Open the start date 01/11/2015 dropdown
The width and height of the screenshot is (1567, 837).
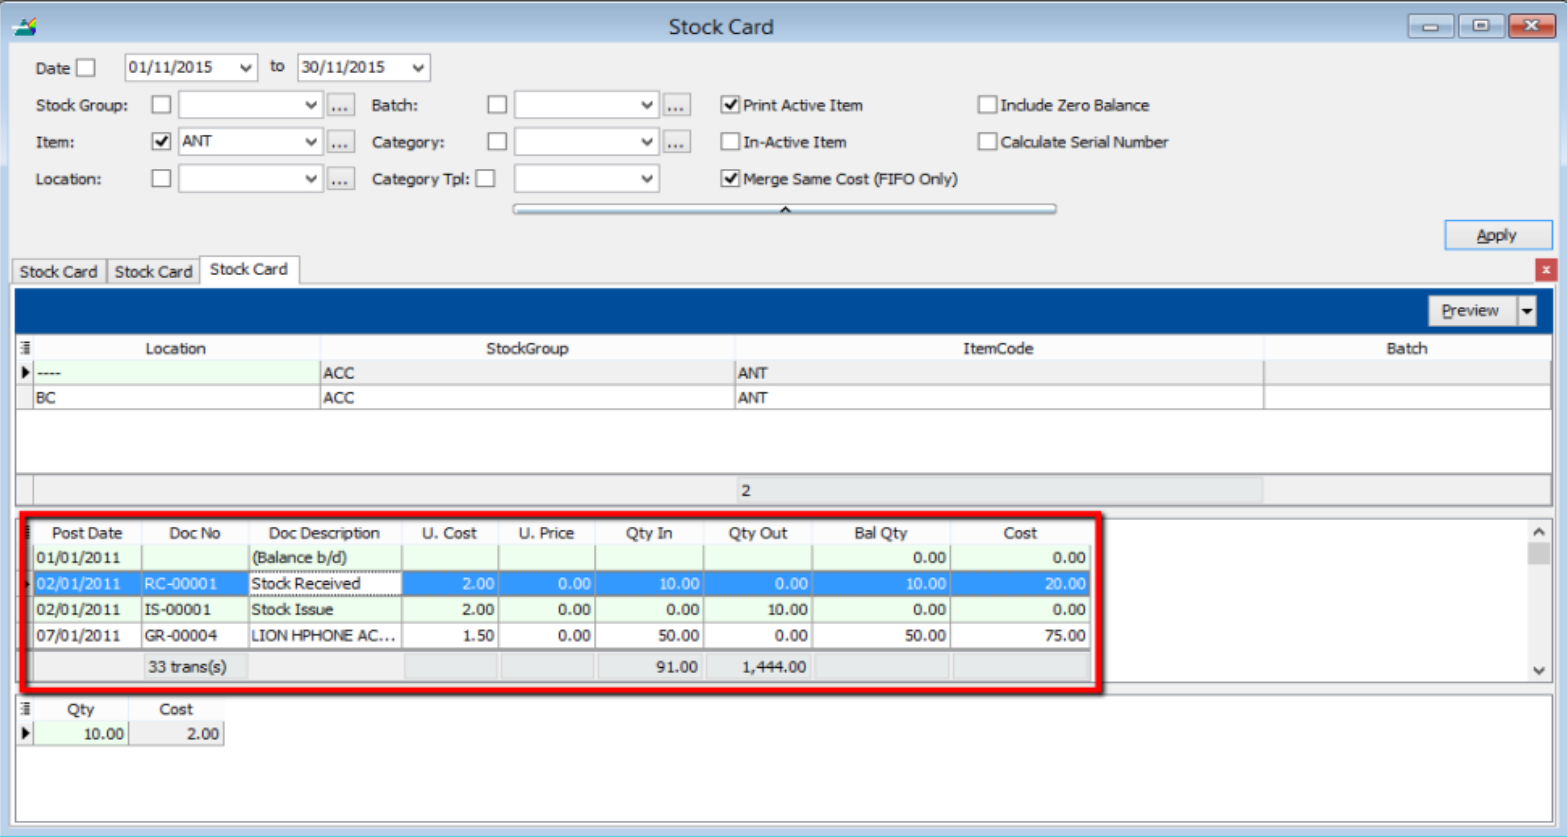click(x=246, y=68)
